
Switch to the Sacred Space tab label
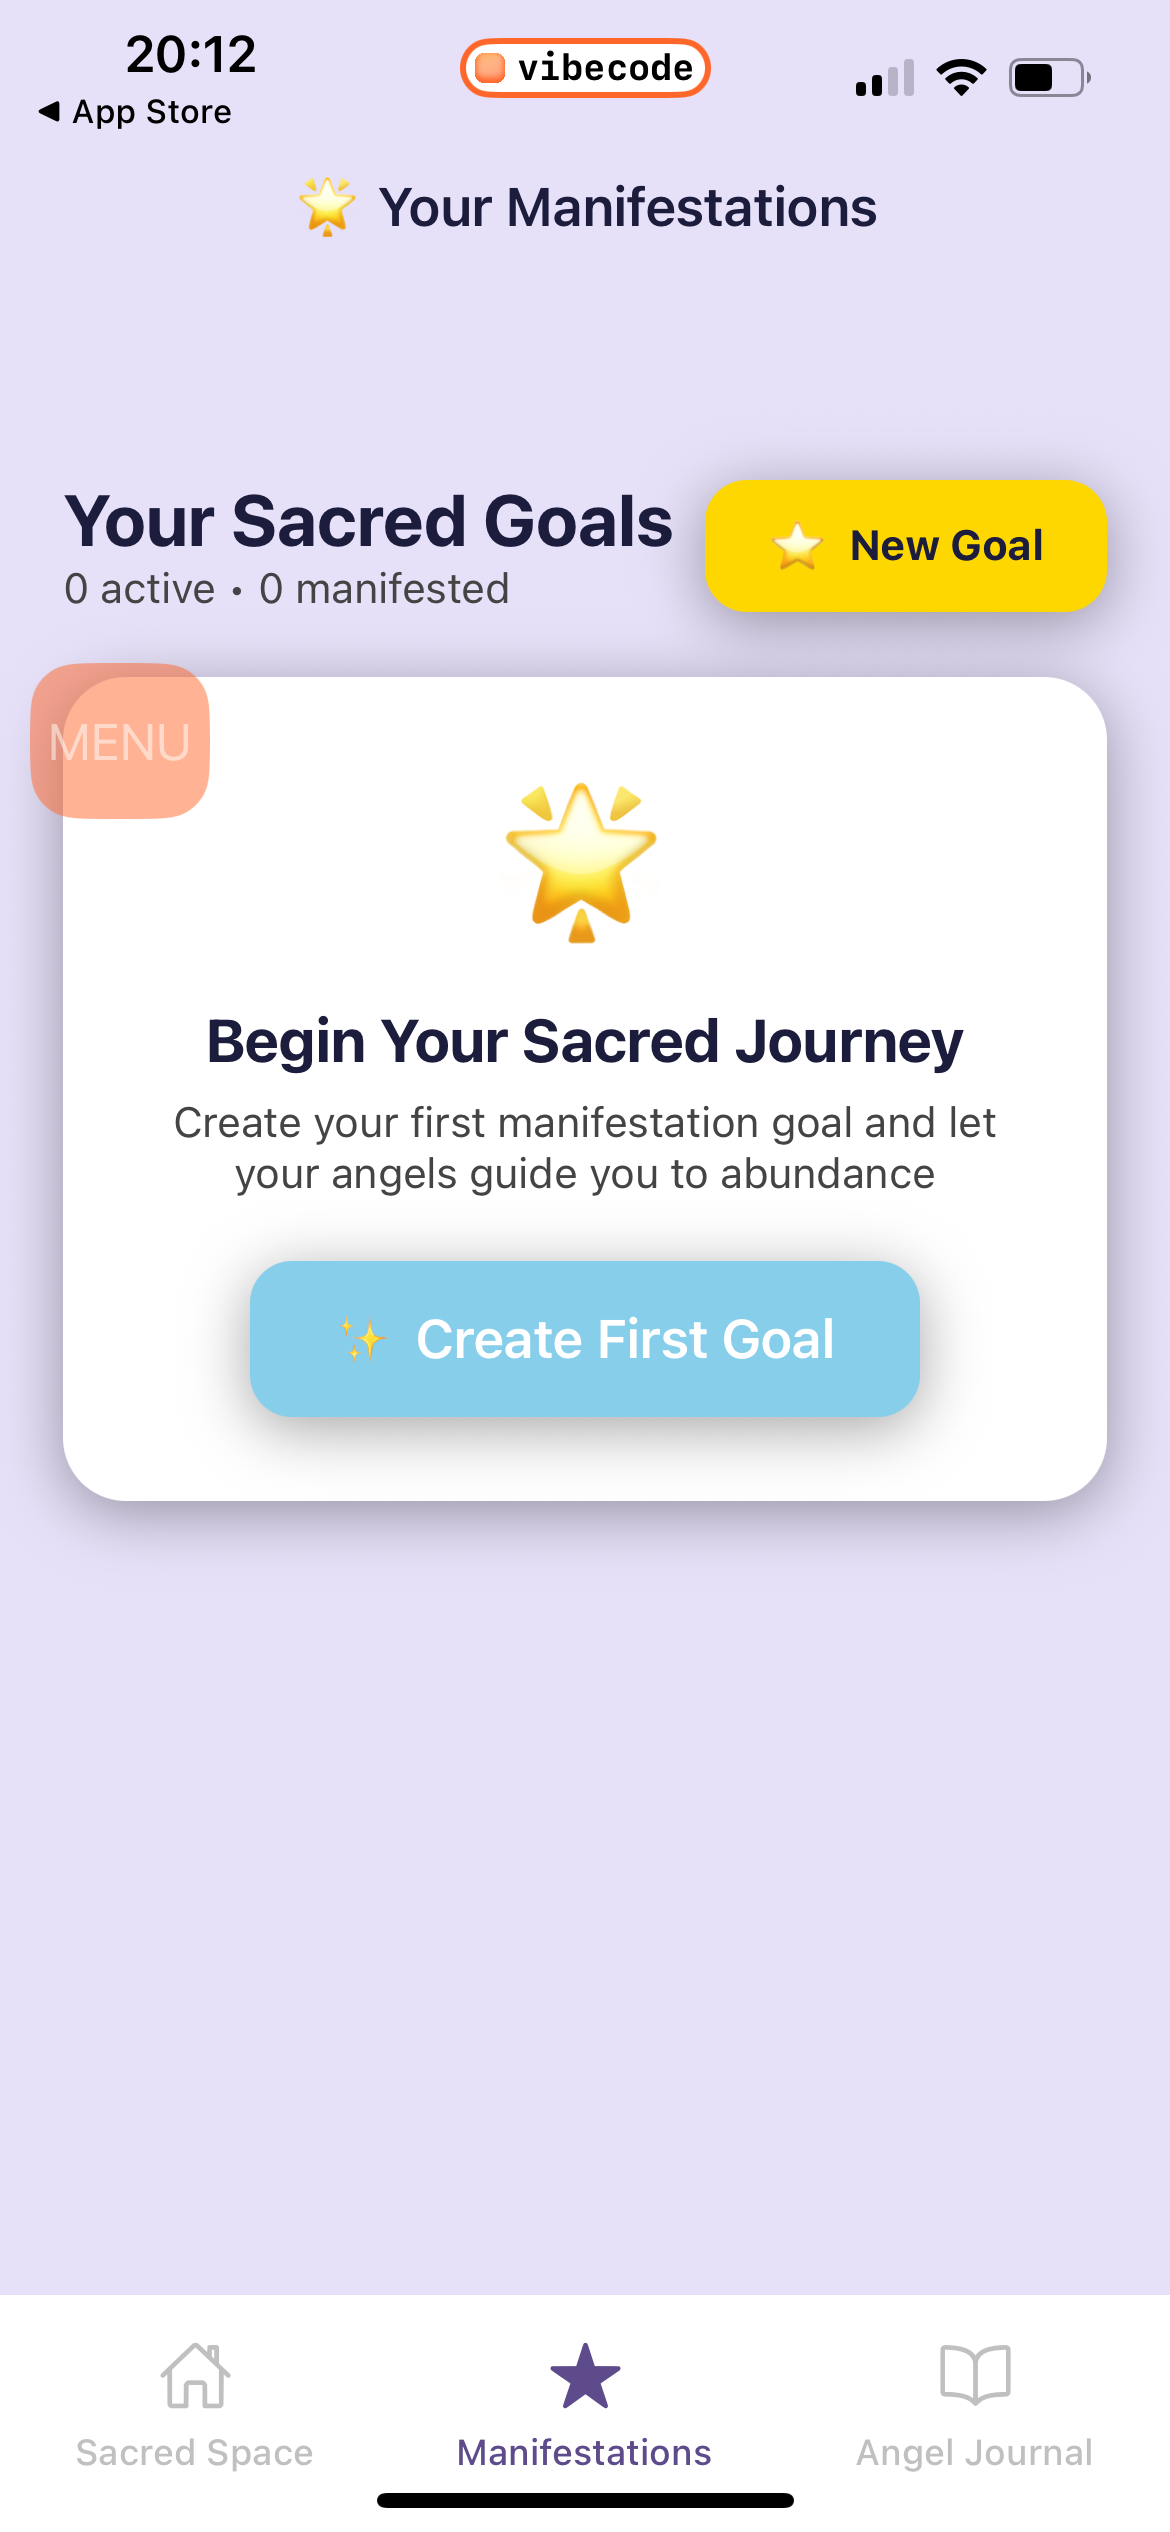click(195, 2453)
